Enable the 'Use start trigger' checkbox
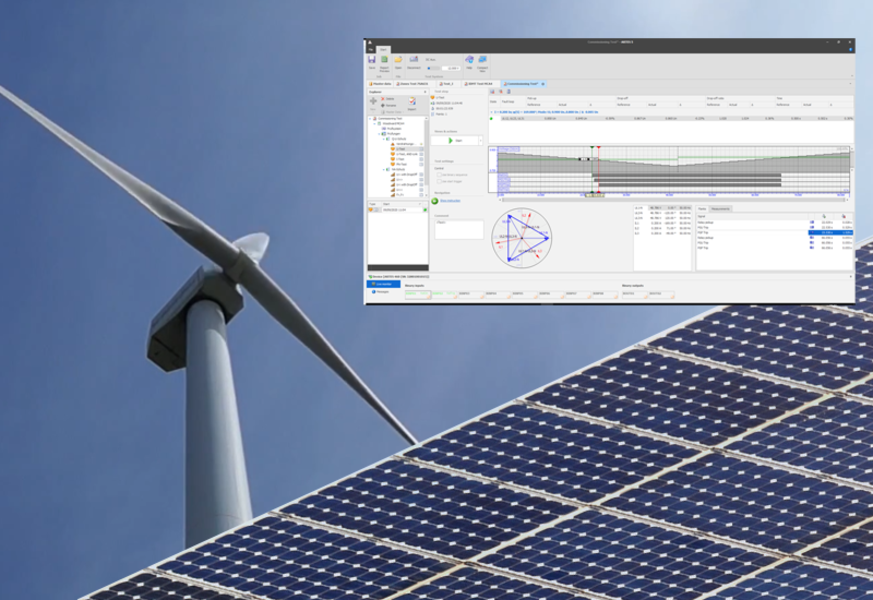Image resolution: width=873 pixels, height=600 pixels. click(437, 181)
